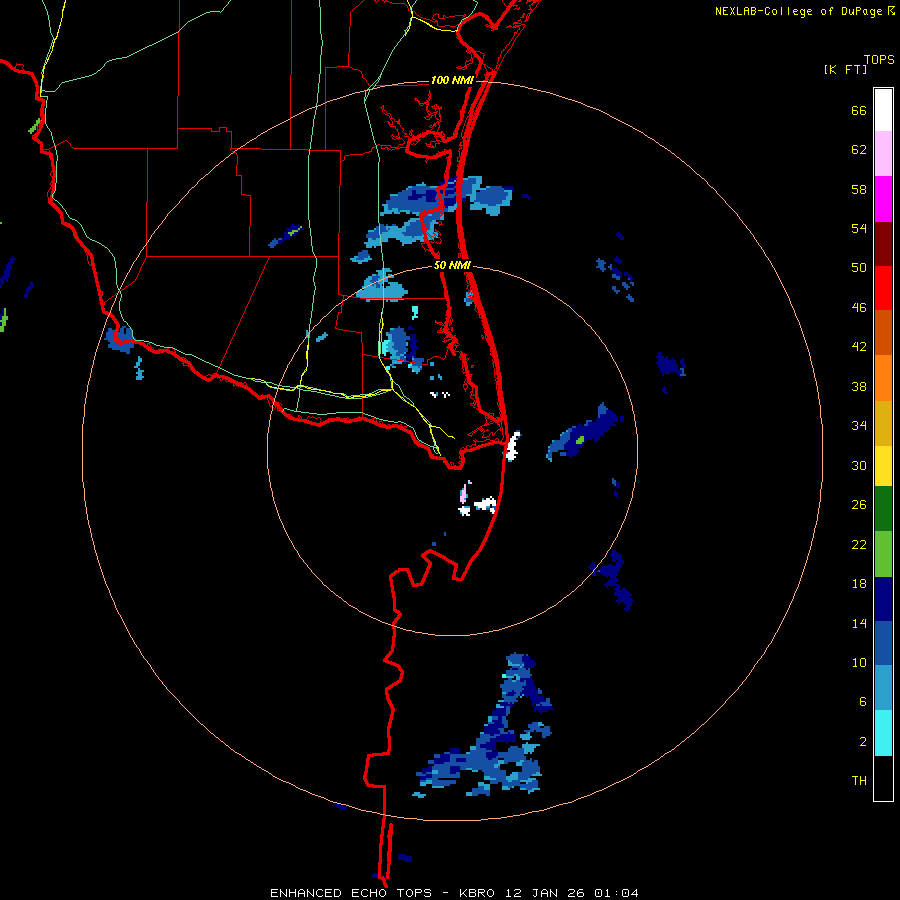900x900 pixels.
Task: Select the bright red 50 kft legend swatch
Action: [x=883, y=288]
